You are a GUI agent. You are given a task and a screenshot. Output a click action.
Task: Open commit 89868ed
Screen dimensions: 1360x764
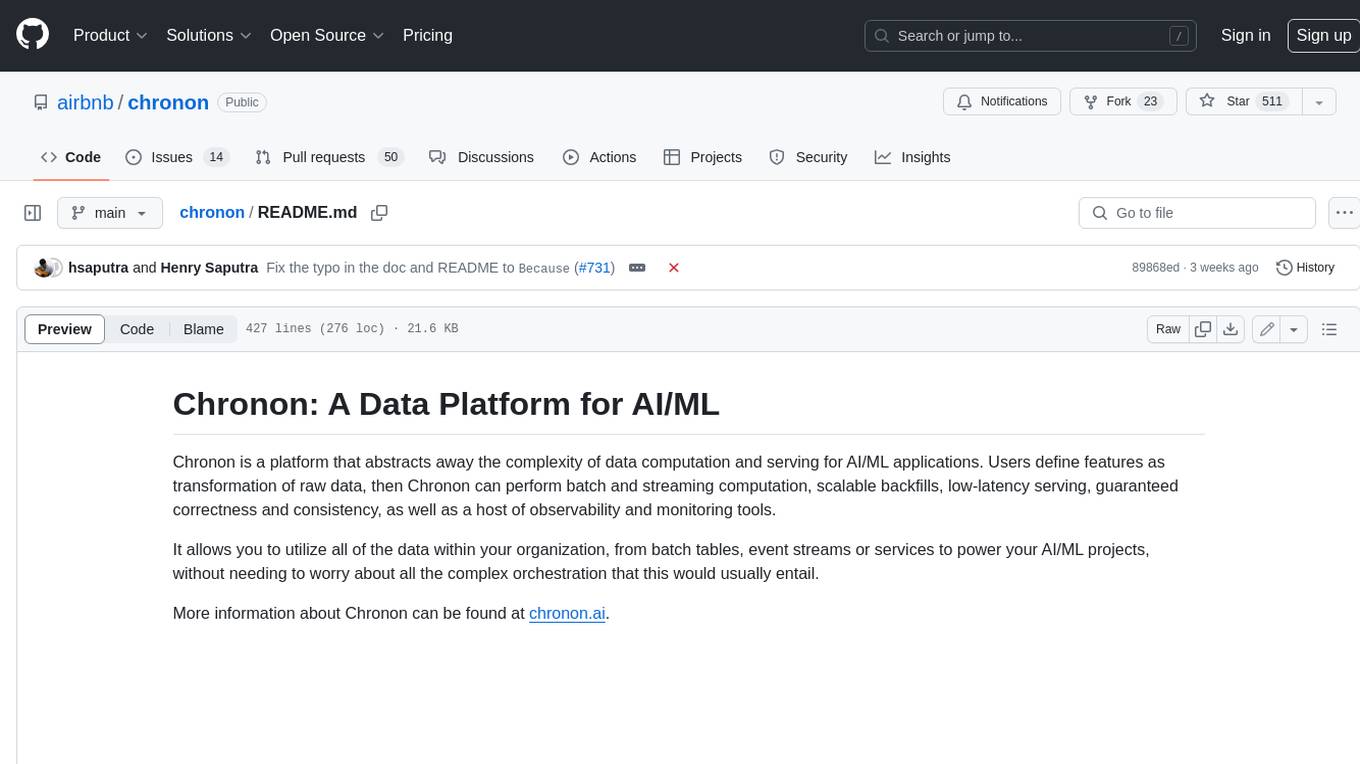1156,268
